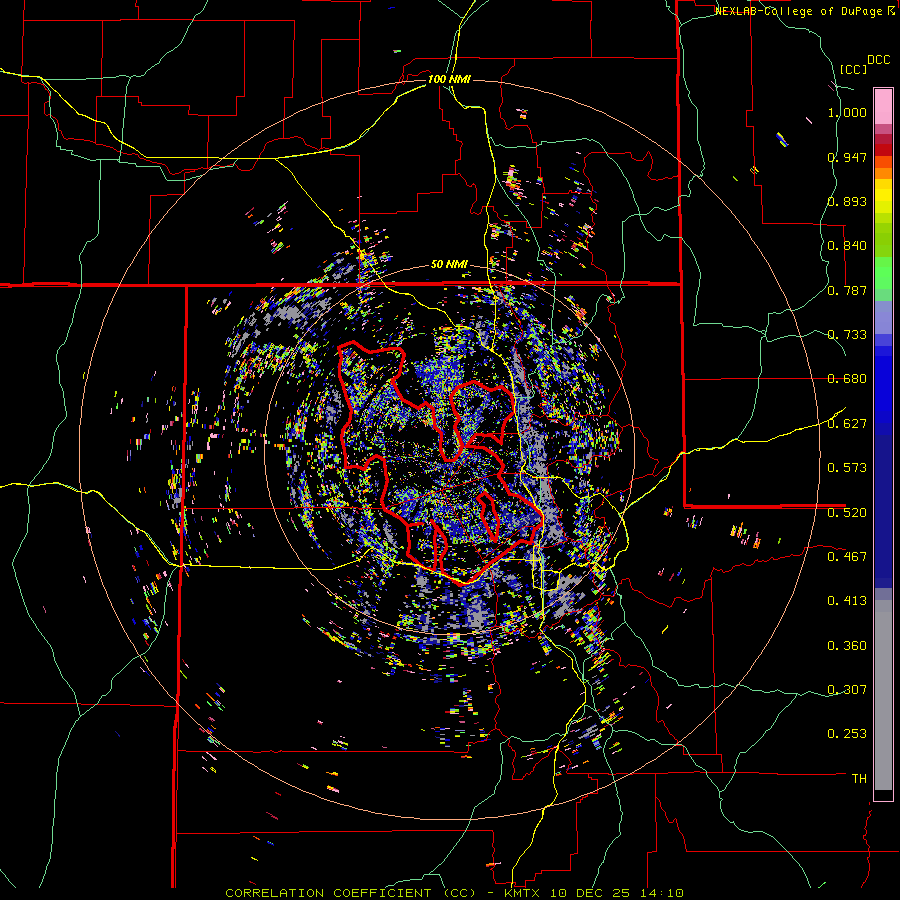Select the 0.893 scale value

(x=847, y=201)
